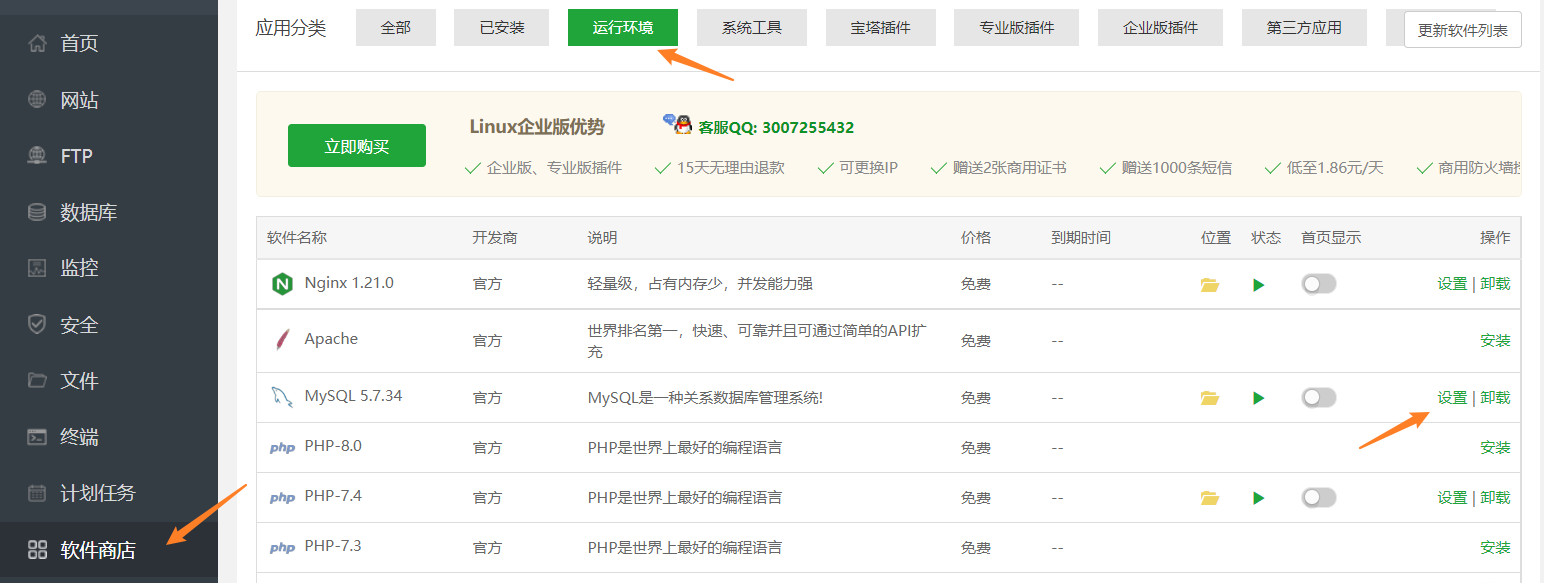Click the MySQL dolphin icon
Viewport: 1544px width, 583px height.
pyautogui.click(x=281, y=397)
